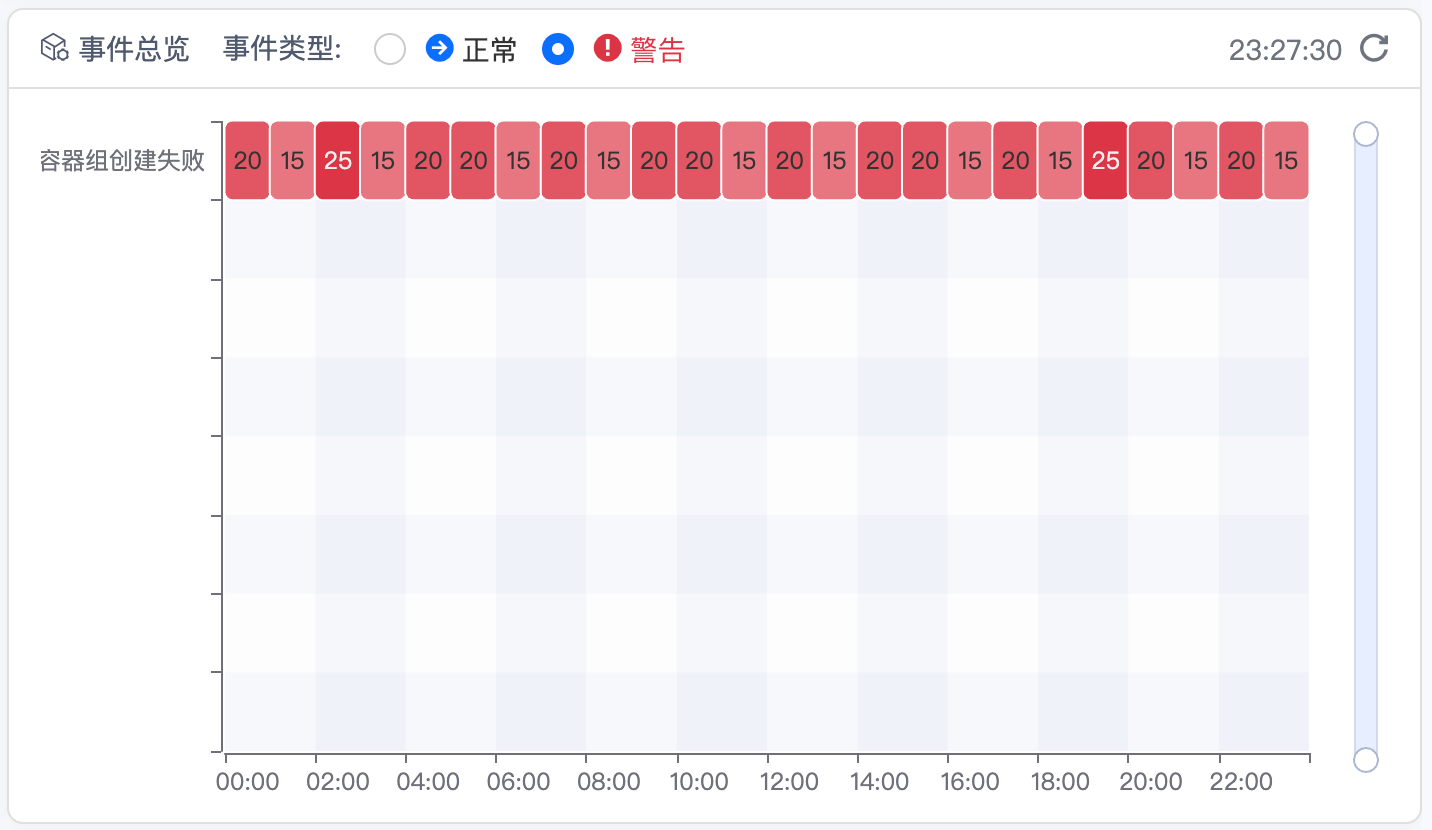This screenshot has width=1432, height=830.
Task: Click the 容器组创建失败 row label
Action: click(122, 162)
